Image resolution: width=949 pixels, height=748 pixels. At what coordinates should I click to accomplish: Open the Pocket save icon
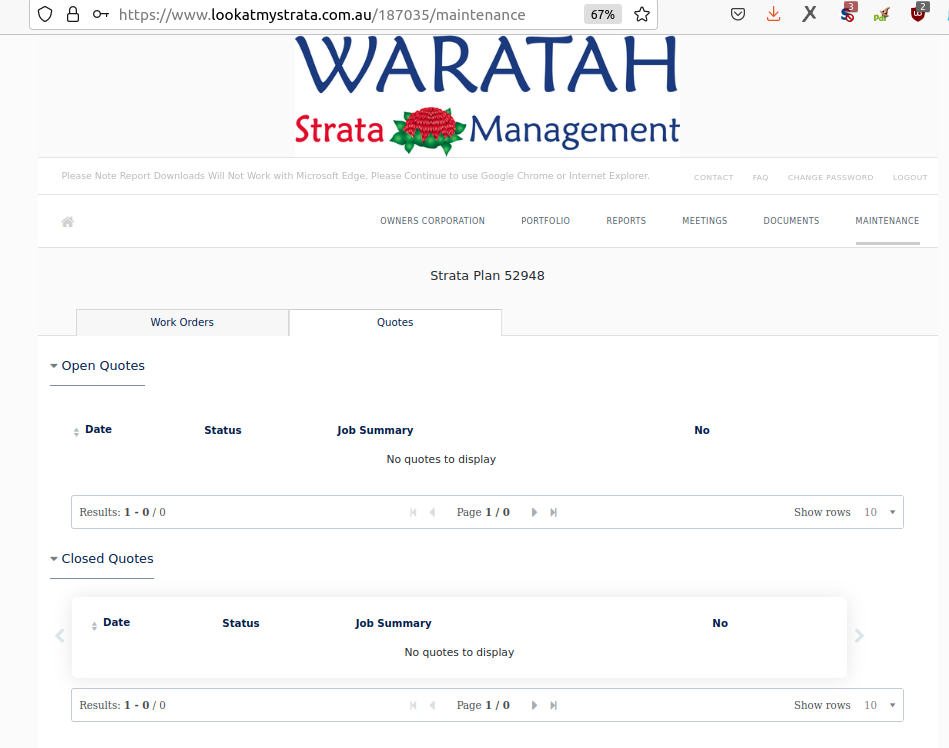coord(737,15)
